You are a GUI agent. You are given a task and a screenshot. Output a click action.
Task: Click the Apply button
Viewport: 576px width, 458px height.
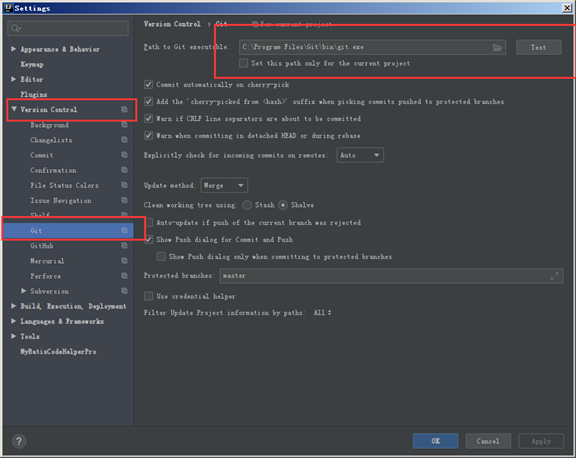click(541, 441)
